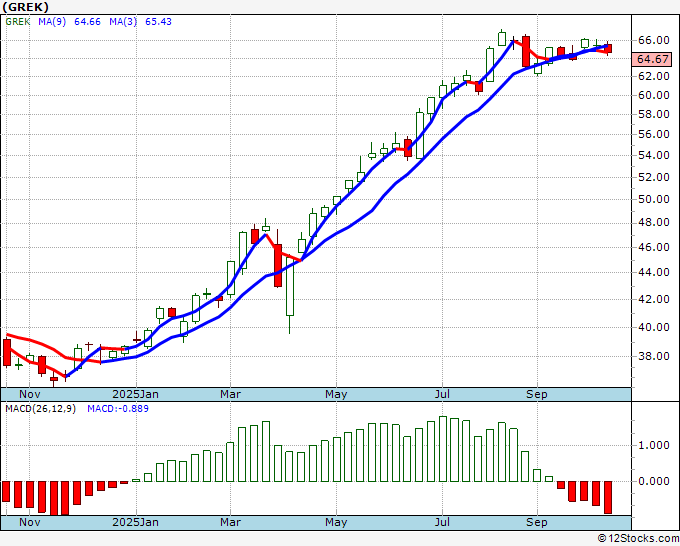680x546 pixels.
Task: Select the green GREK legend label
Action: tap(17, 22)
